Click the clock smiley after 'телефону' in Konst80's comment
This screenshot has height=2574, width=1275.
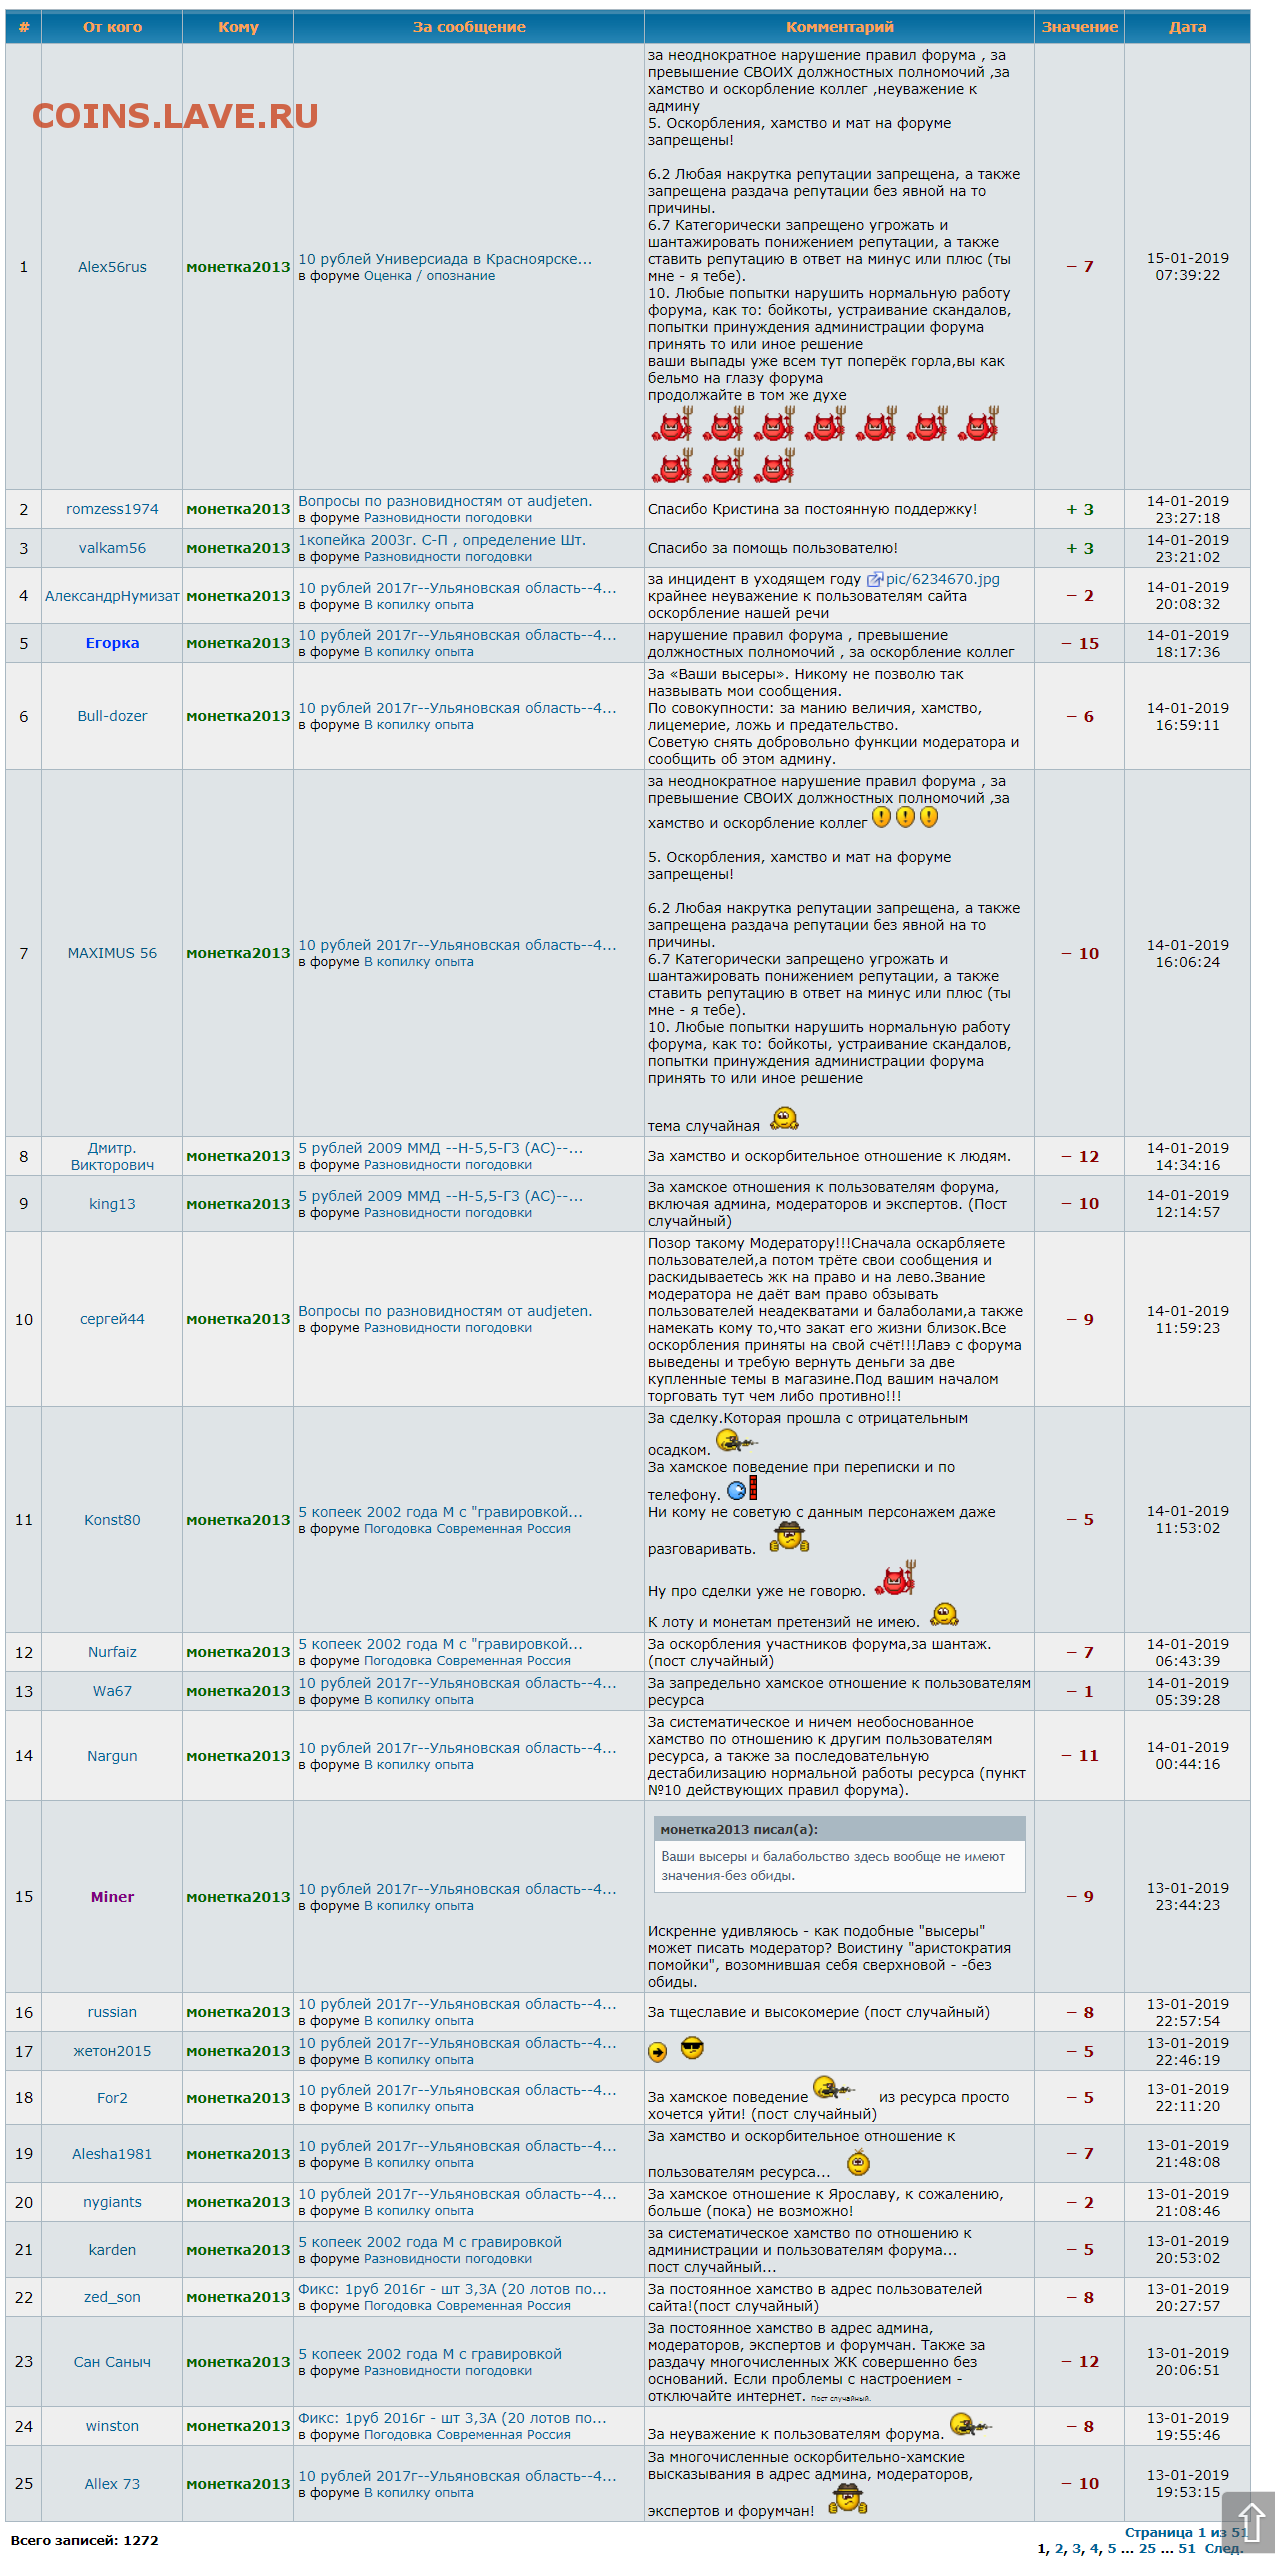pos(741,1489)
